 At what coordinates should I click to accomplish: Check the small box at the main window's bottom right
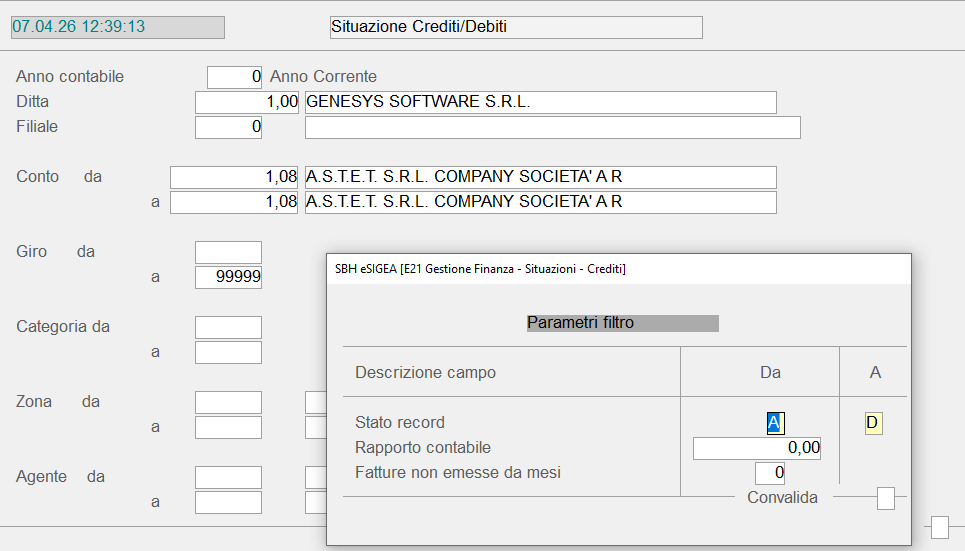[938, 526]
